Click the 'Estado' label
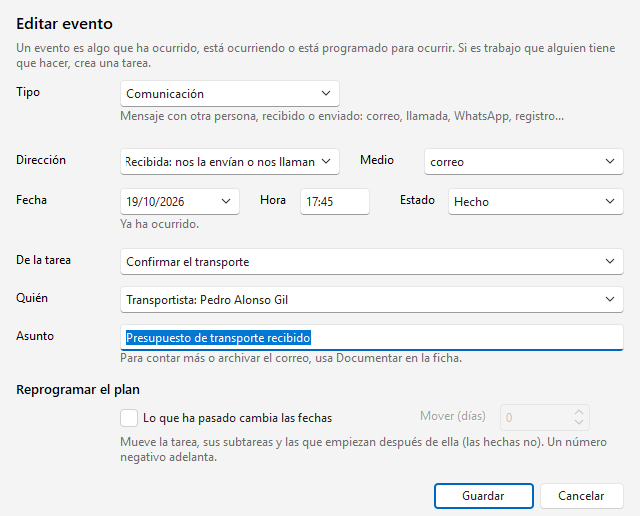 [x=417, y=200]
